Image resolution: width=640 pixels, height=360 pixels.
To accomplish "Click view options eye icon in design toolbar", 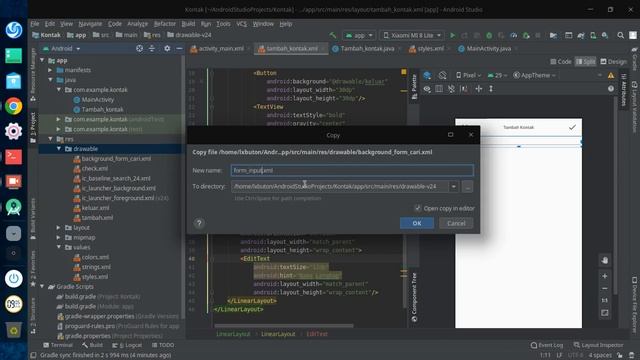I will click(x=427, y=89).
